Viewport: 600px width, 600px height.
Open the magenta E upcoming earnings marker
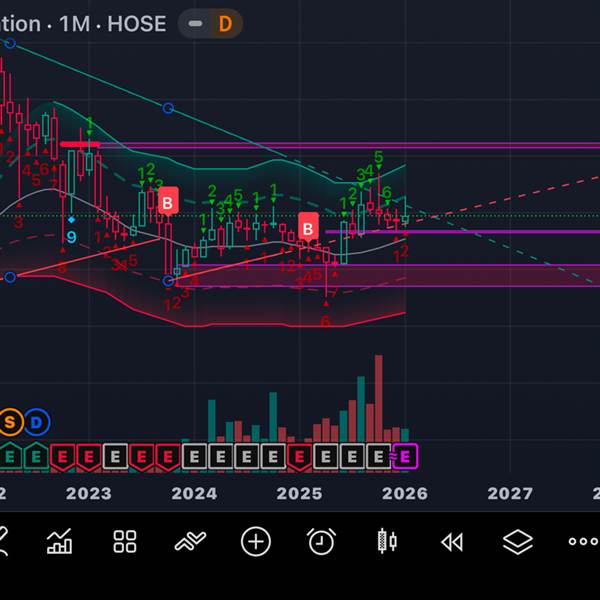405,456
